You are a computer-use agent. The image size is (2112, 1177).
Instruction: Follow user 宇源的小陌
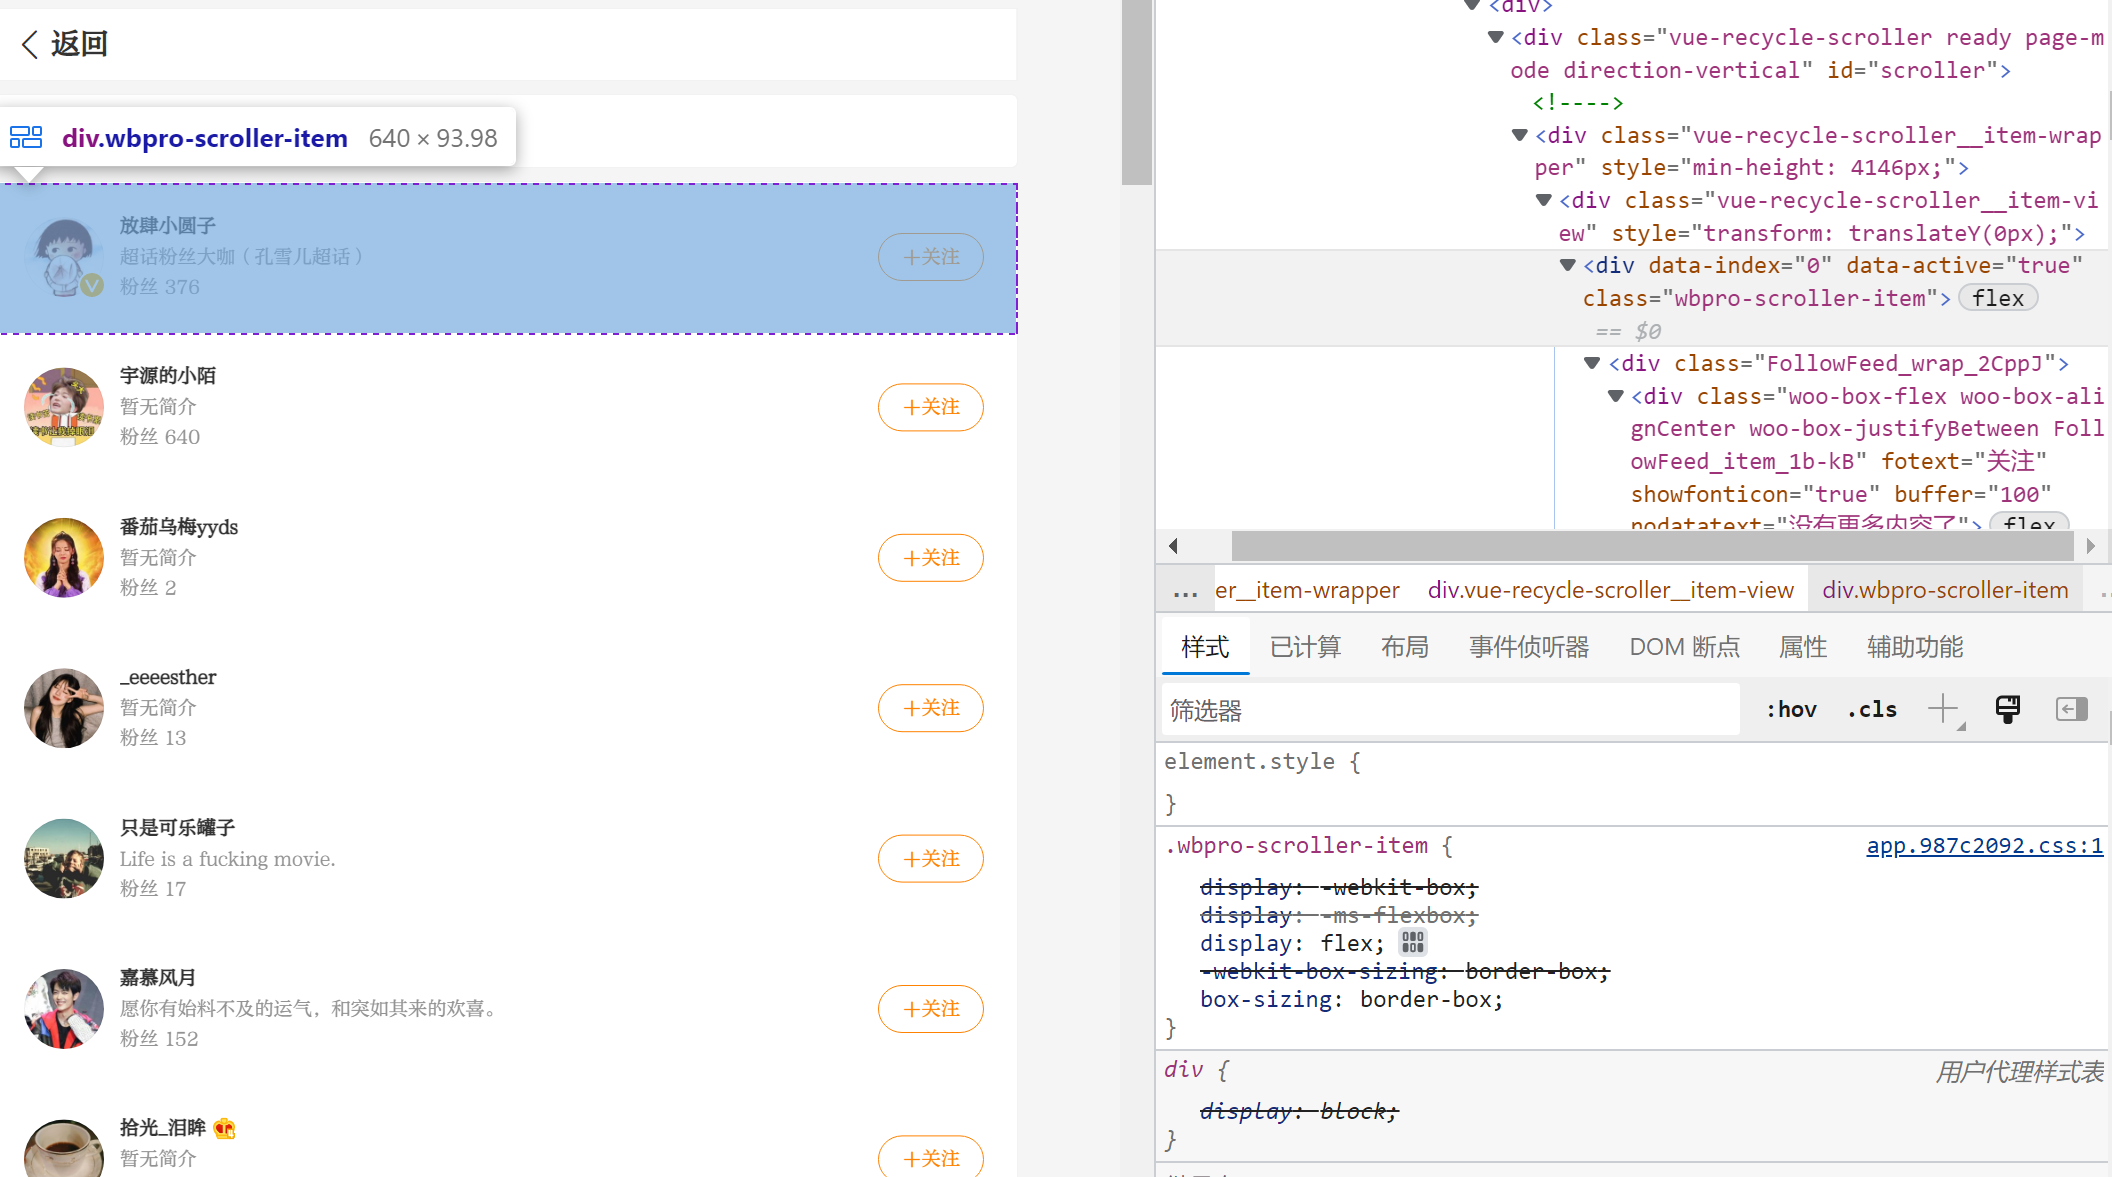coord(930,407)
